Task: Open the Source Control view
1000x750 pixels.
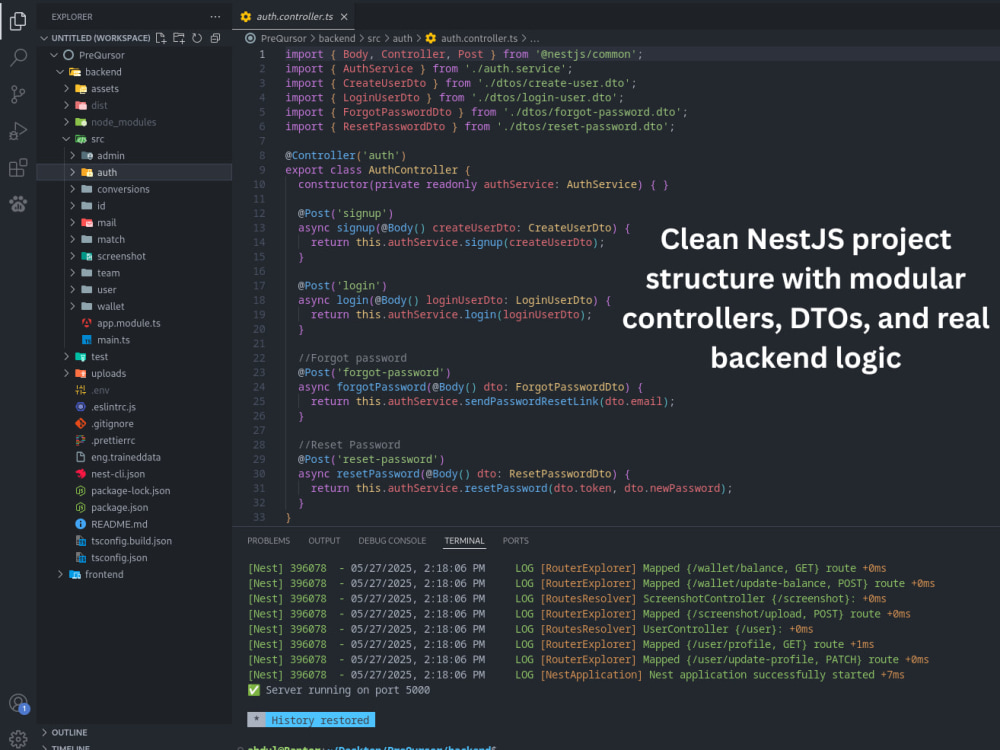Action: tap(18, 95)
